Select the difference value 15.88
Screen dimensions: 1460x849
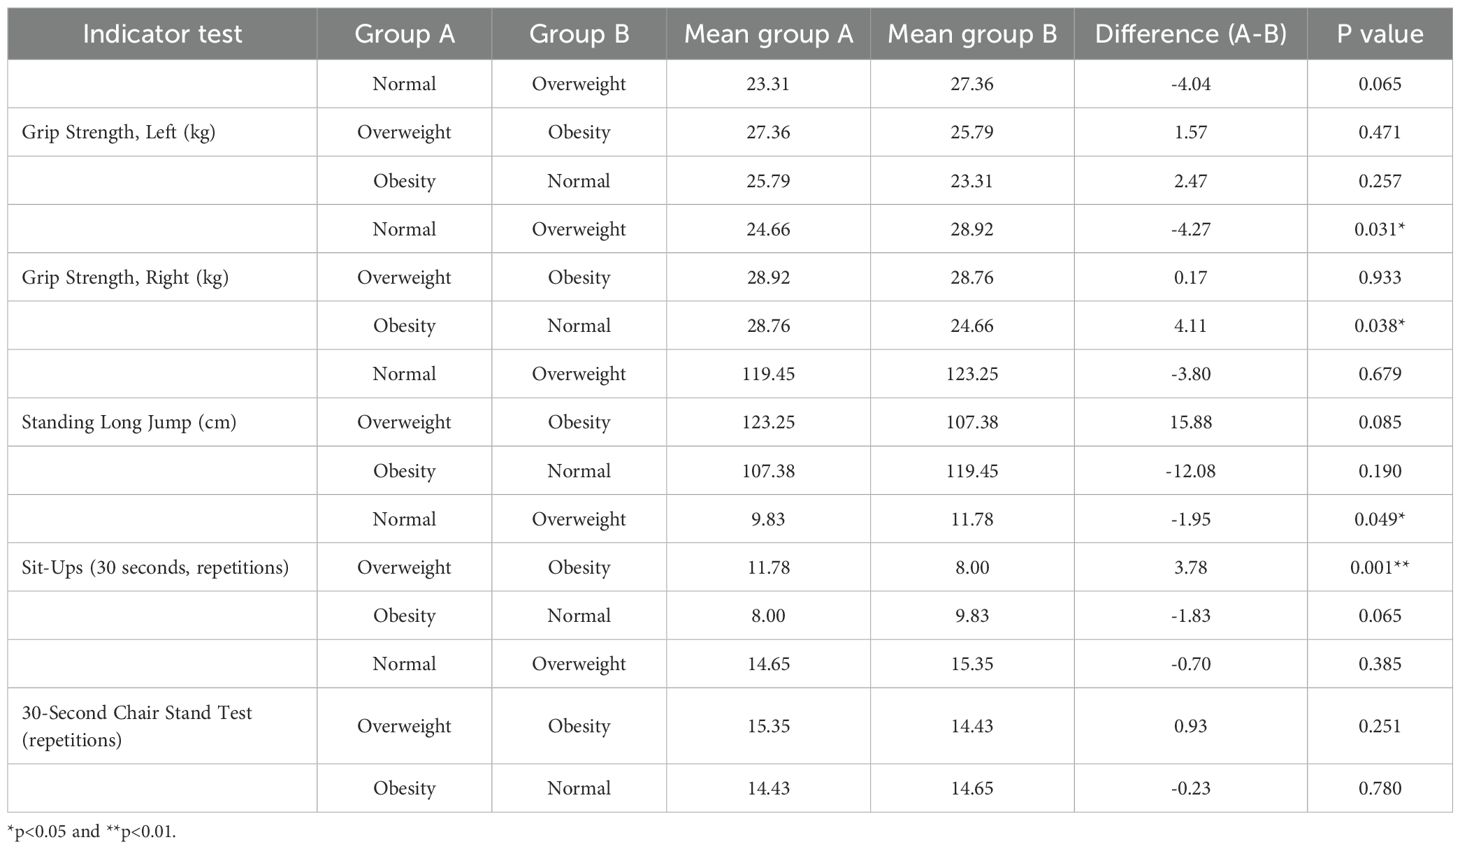(x=1190, y=422)
